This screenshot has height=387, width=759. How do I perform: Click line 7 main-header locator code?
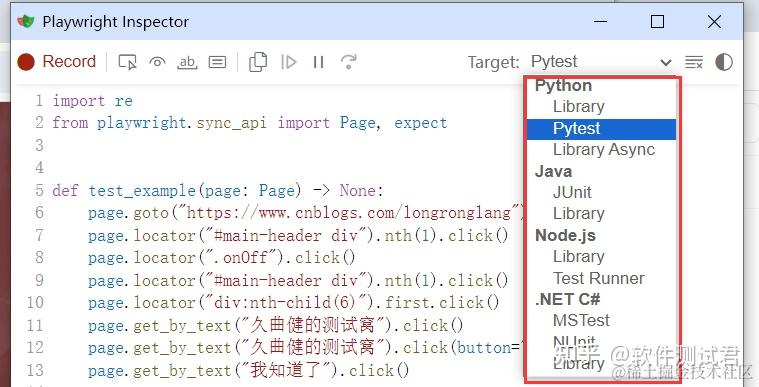click(x=298, y=235)
